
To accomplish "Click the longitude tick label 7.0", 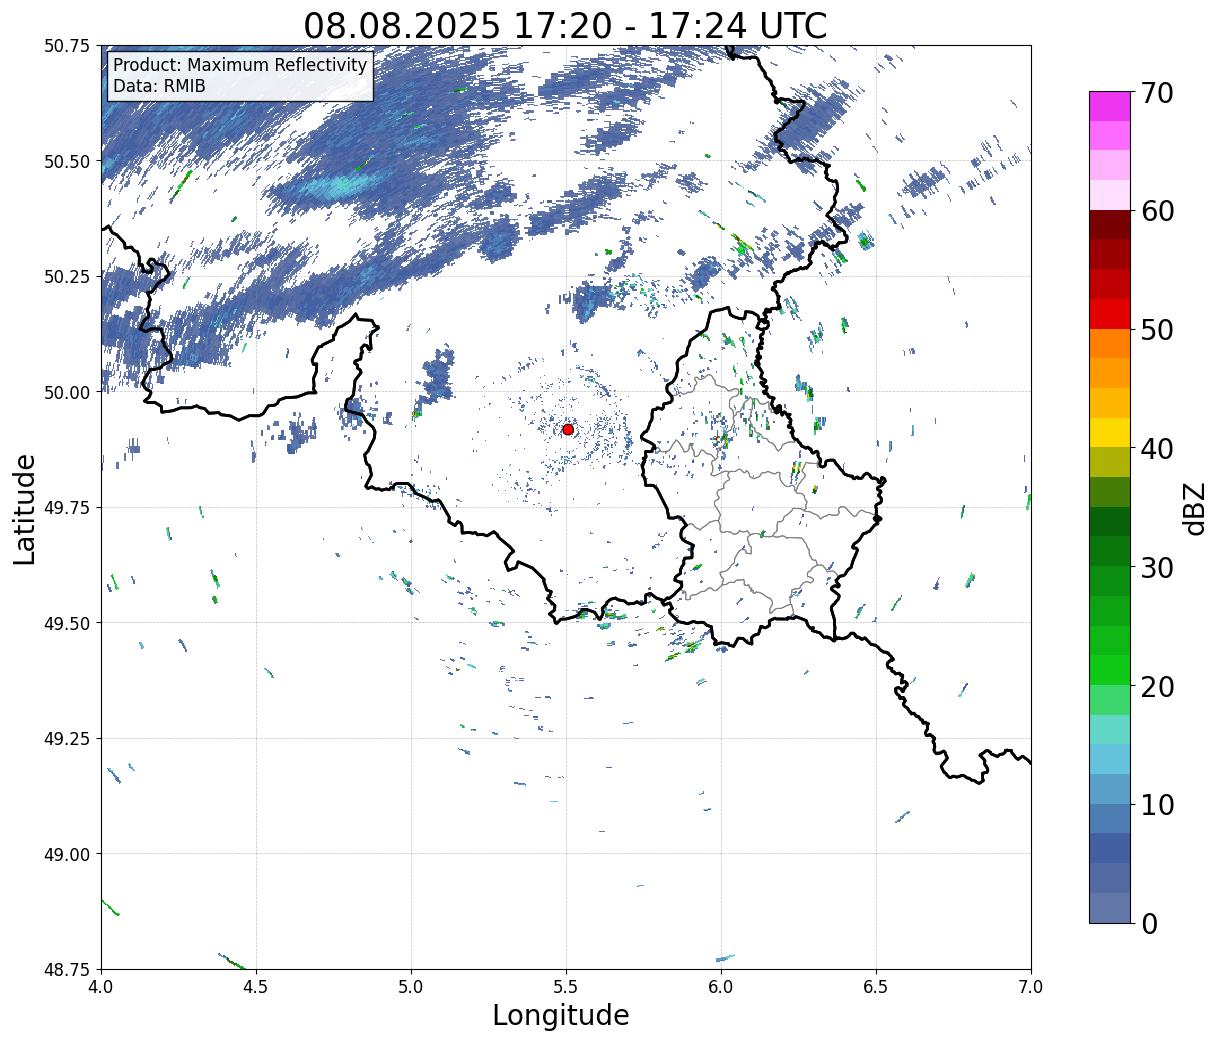I will click(x=1031, y=987).
